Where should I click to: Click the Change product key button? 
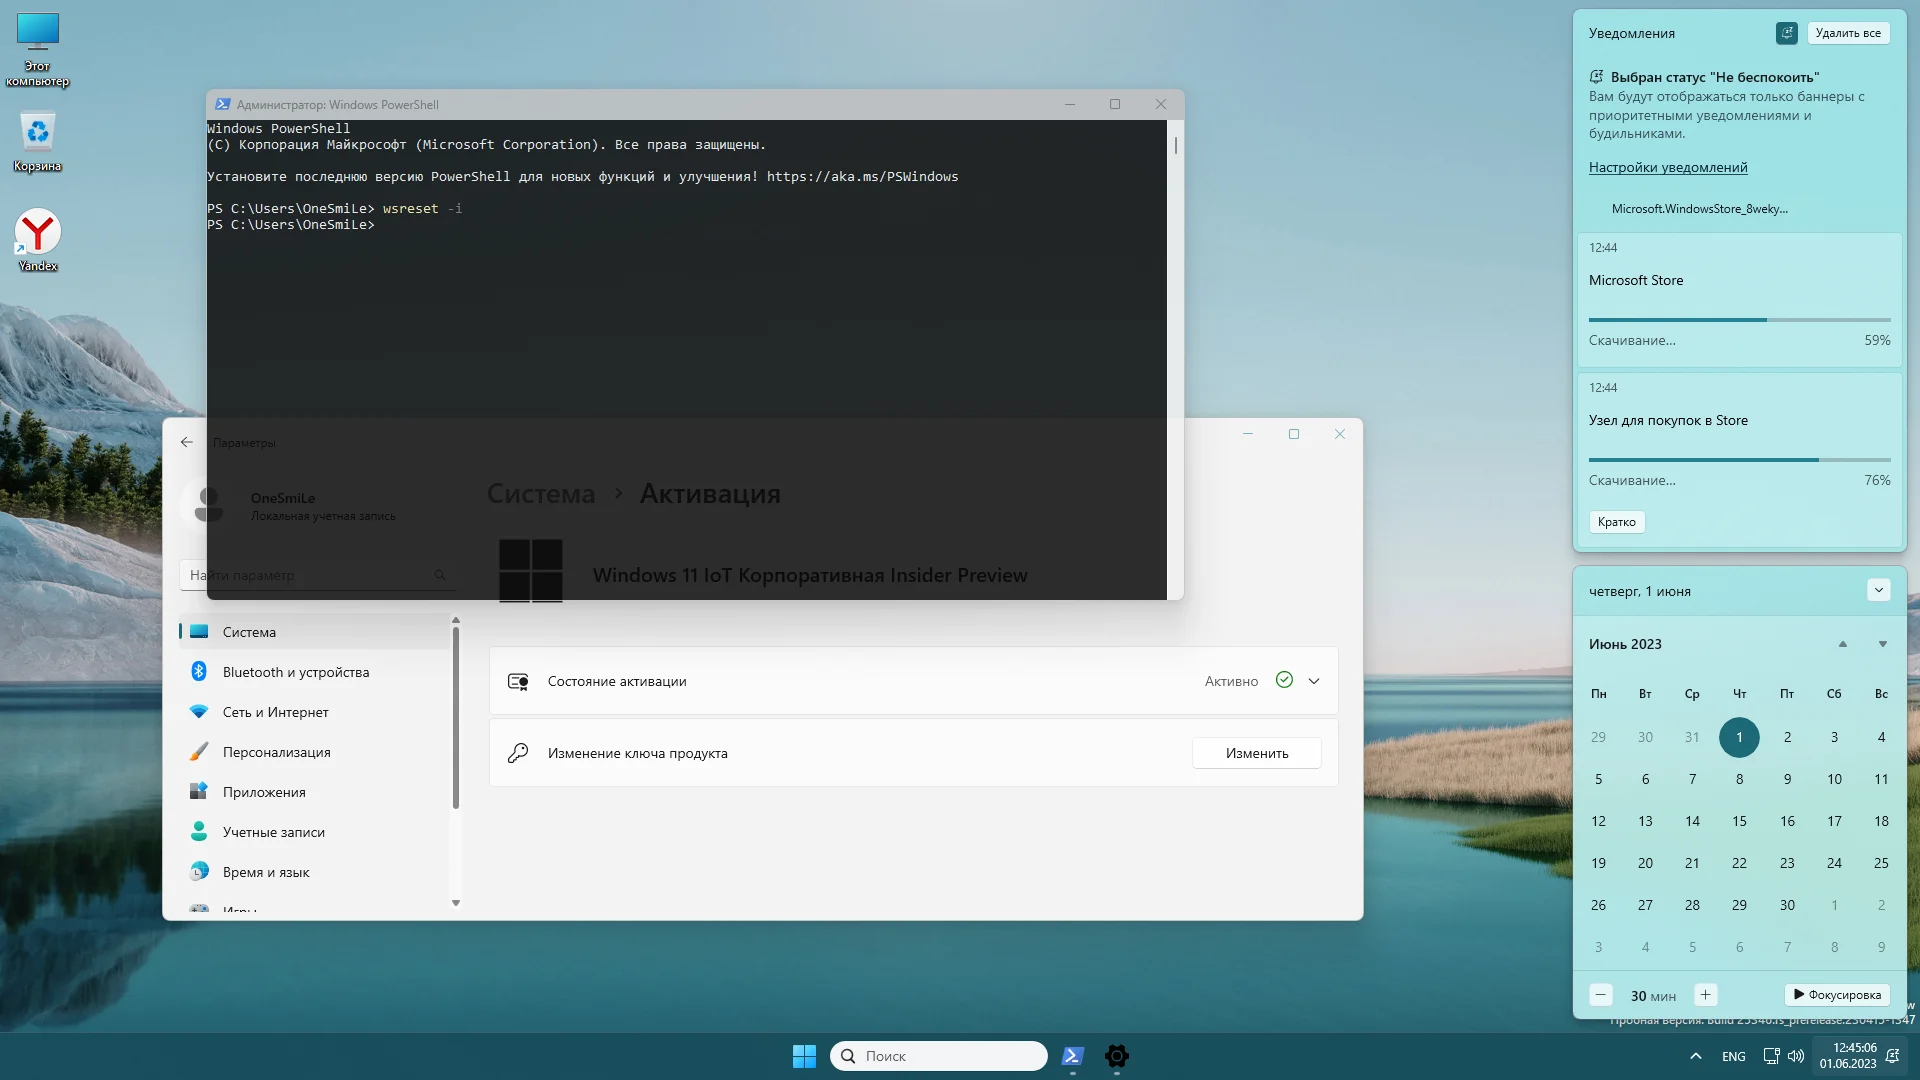coord(1256,753)
